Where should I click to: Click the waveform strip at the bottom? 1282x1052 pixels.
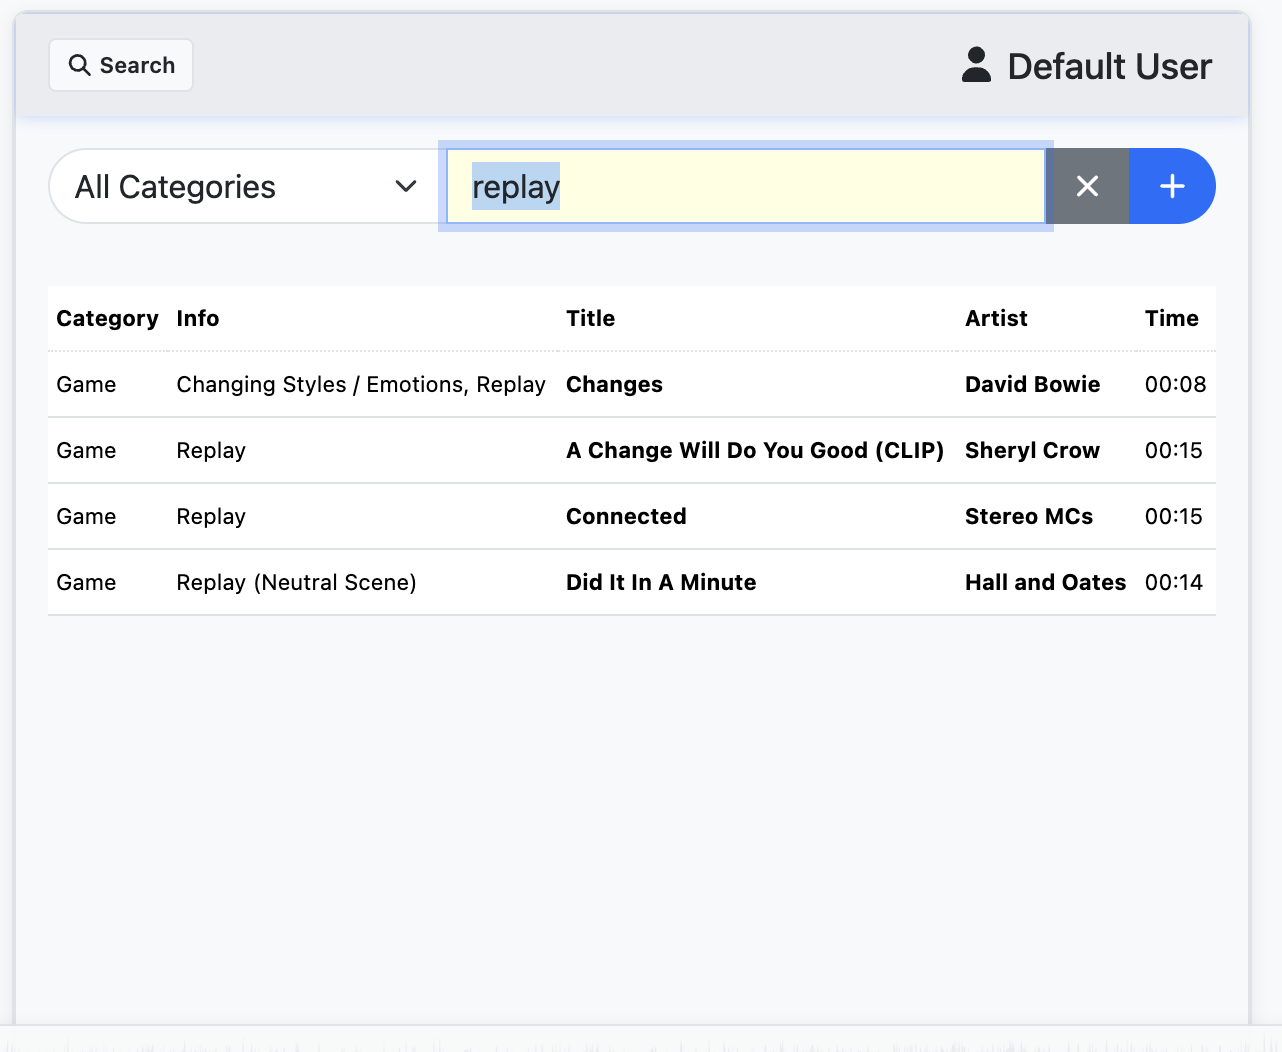(x=640, y=1040)
